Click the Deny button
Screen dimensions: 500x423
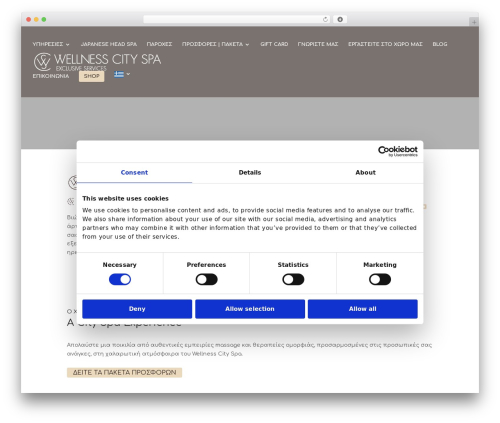click(x=137, y=309)
